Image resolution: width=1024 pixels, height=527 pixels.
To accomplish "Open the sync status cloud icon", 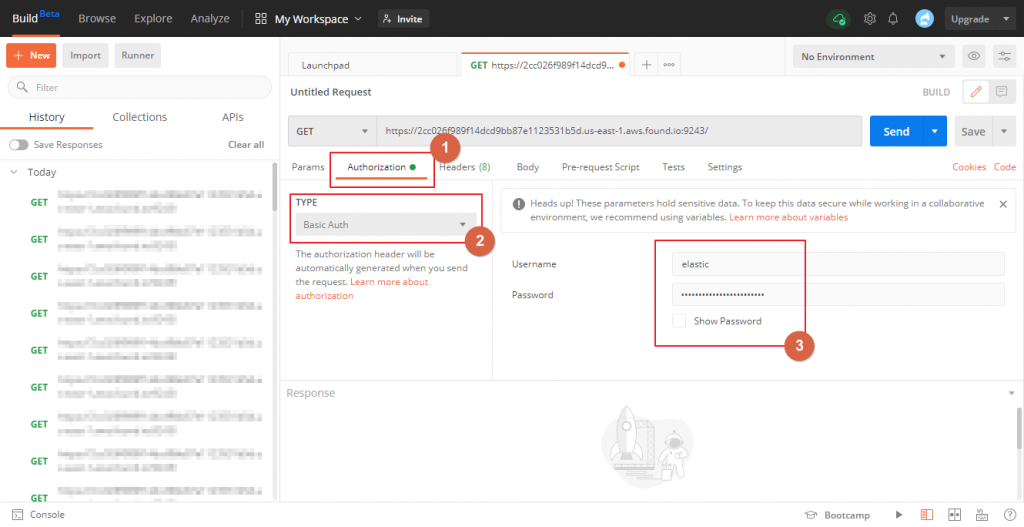I will [x=839, y=19].
